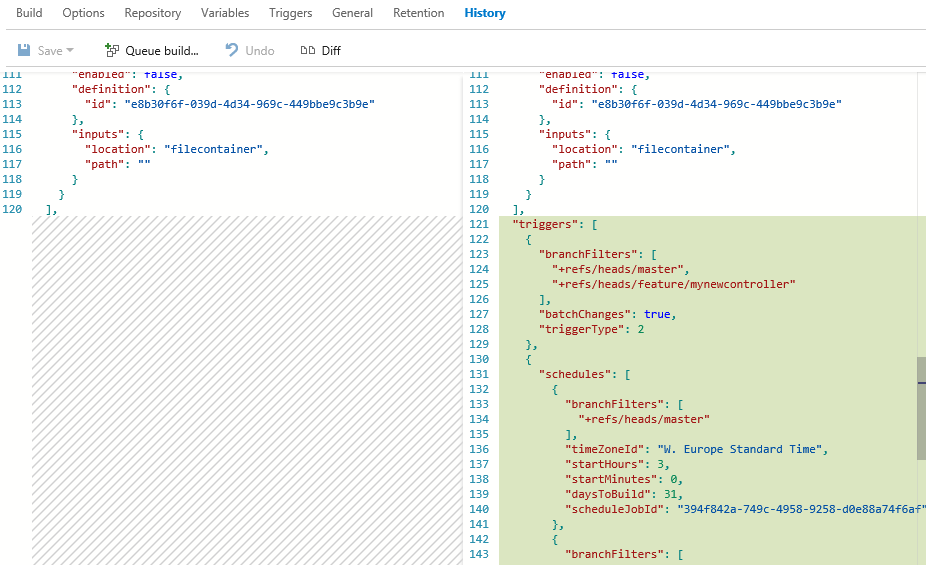Click "+refs/heads/feature/mynewcontroller" in right pane

pos(674,284)
